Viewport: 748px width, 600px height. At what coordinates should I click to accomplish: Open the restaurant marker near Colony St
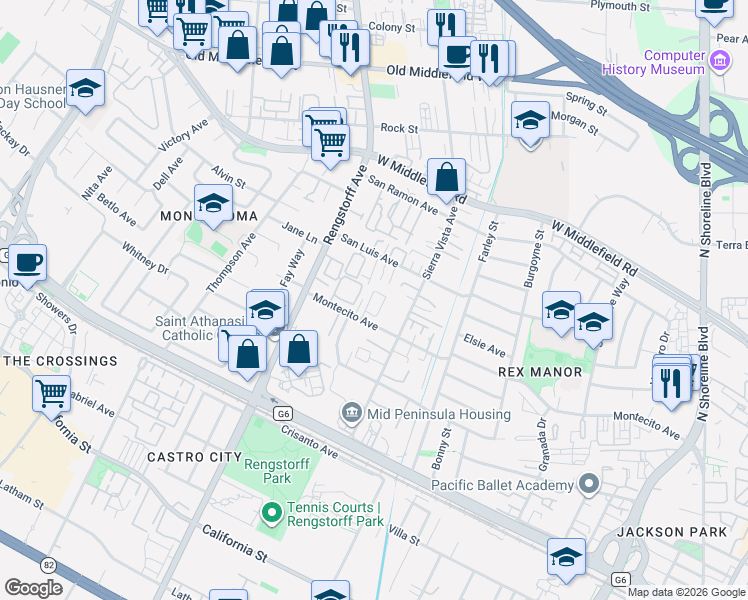(x=447, y=27)
